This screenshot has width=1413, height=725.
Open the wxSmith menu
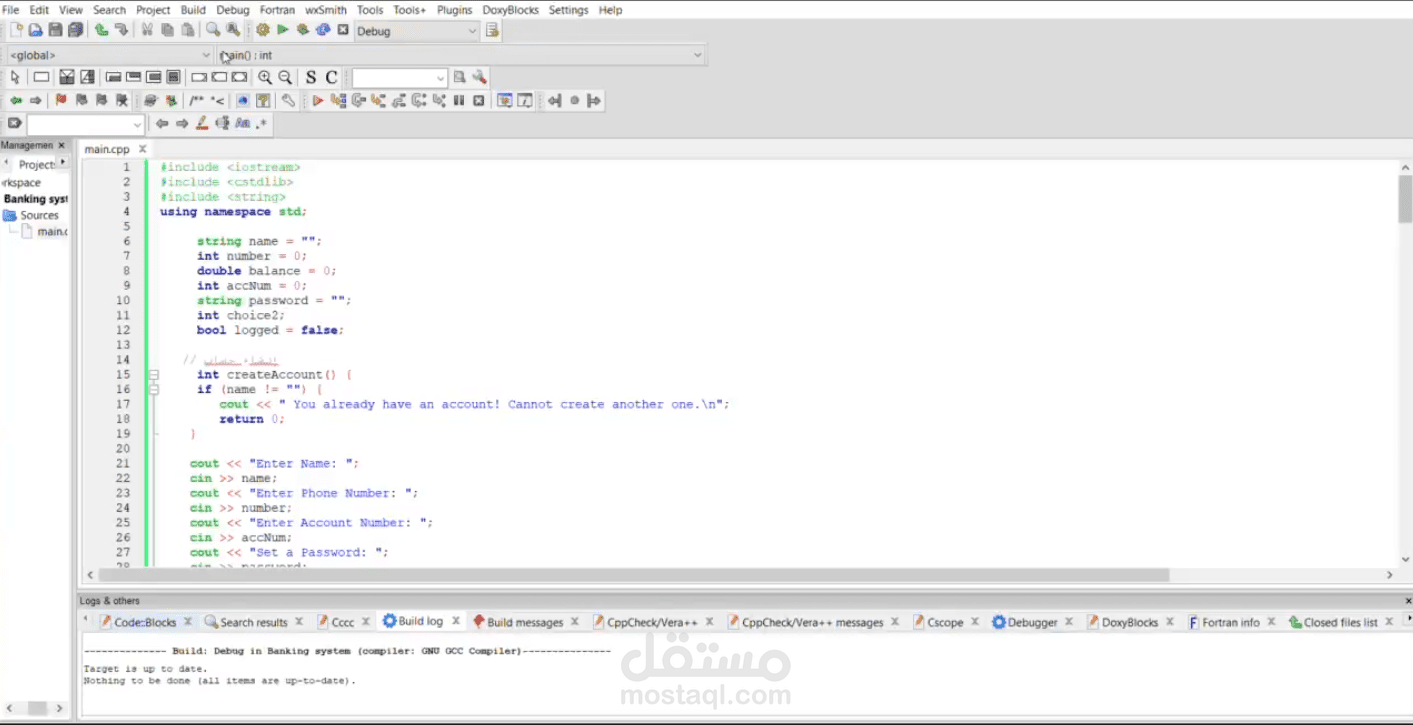(326, 10)
